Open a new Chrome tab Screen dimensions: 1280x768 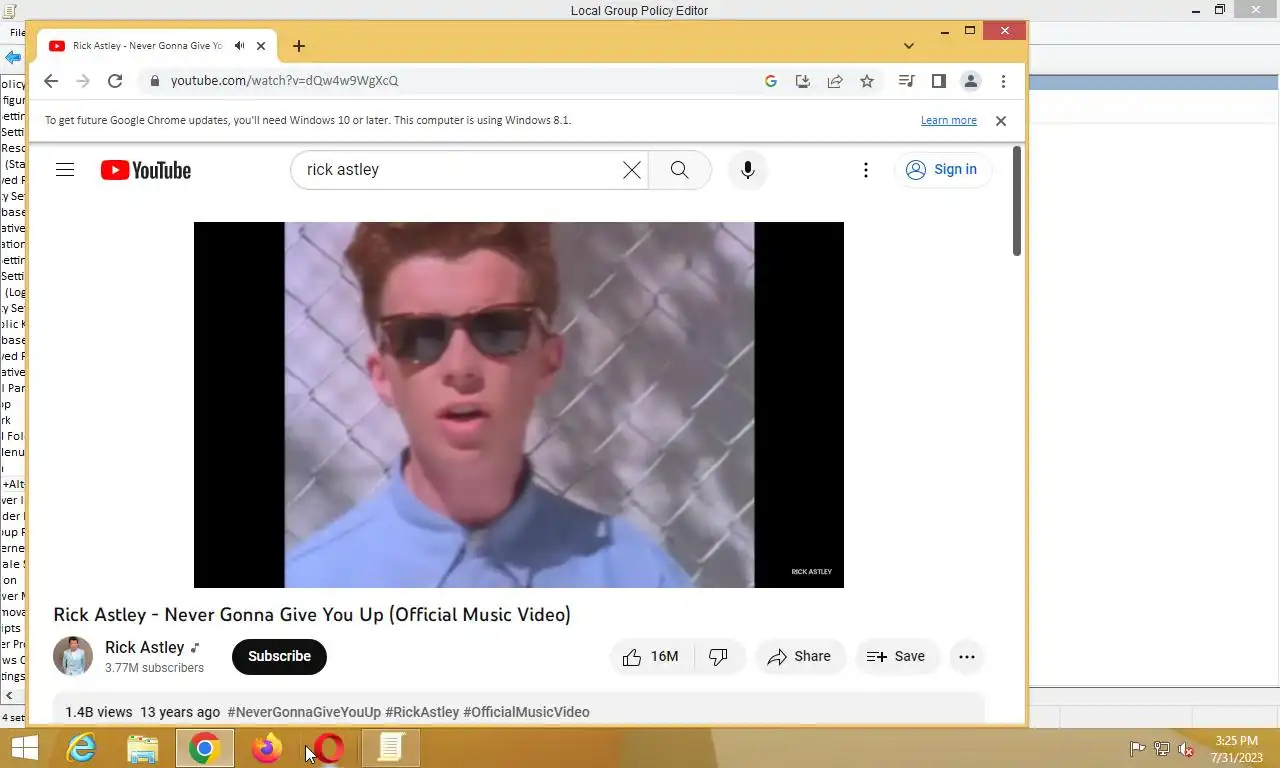299,46
